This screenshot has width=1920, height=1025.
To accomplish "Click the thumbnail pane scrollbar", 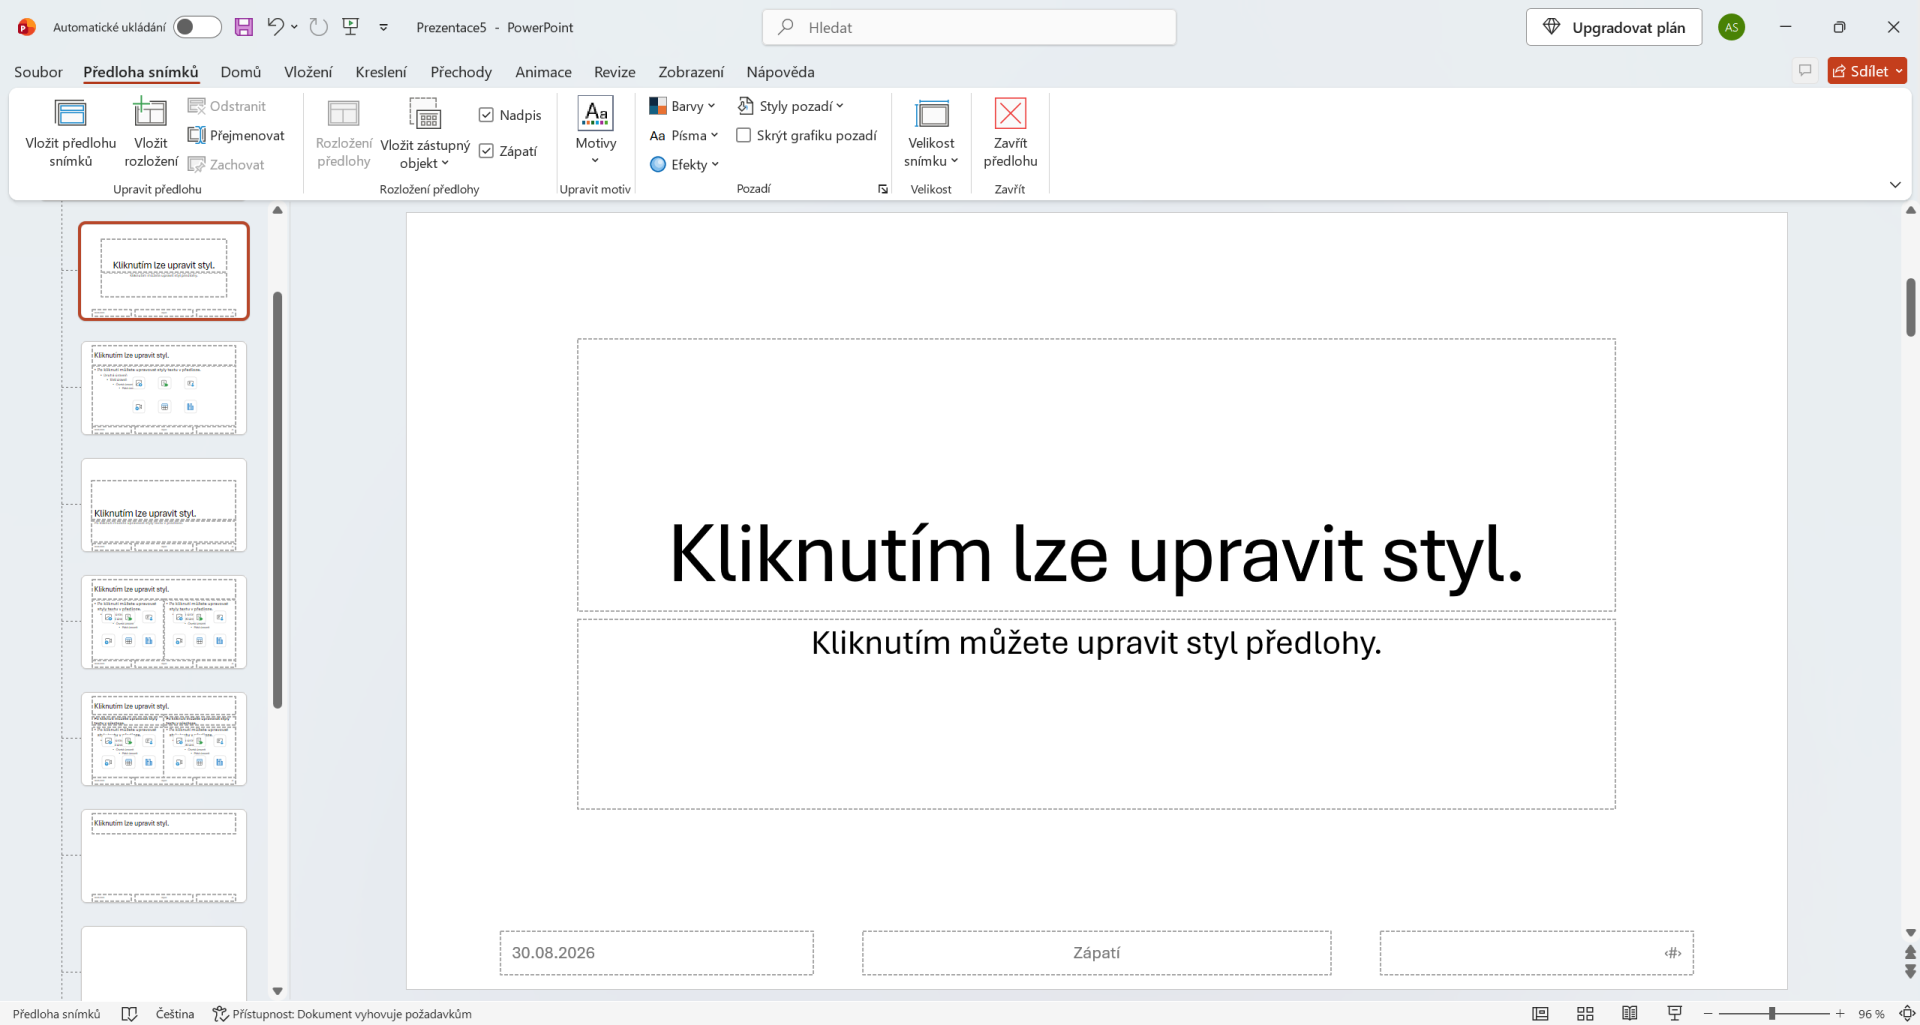I will [278, 500].
